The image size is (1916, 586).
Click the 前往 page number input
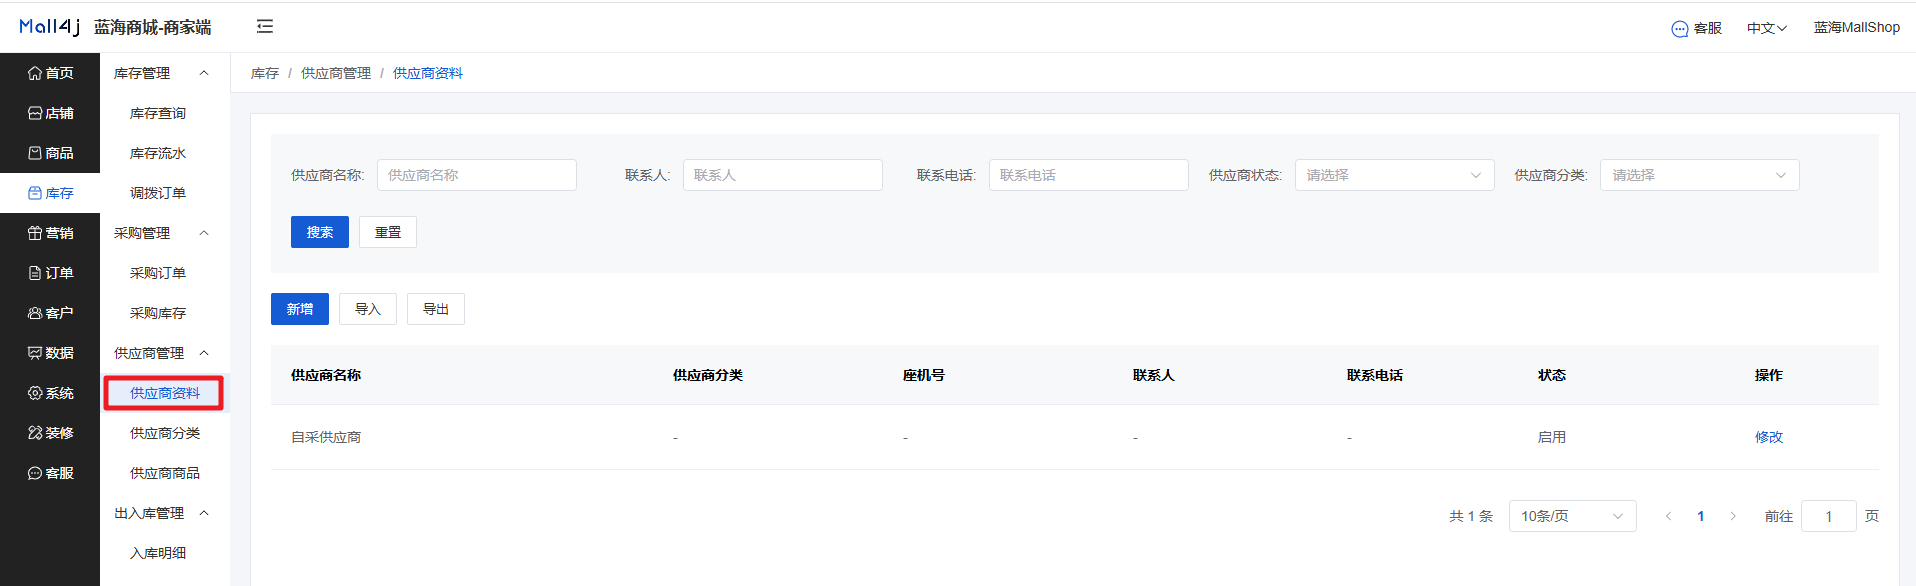[1829, 516]
